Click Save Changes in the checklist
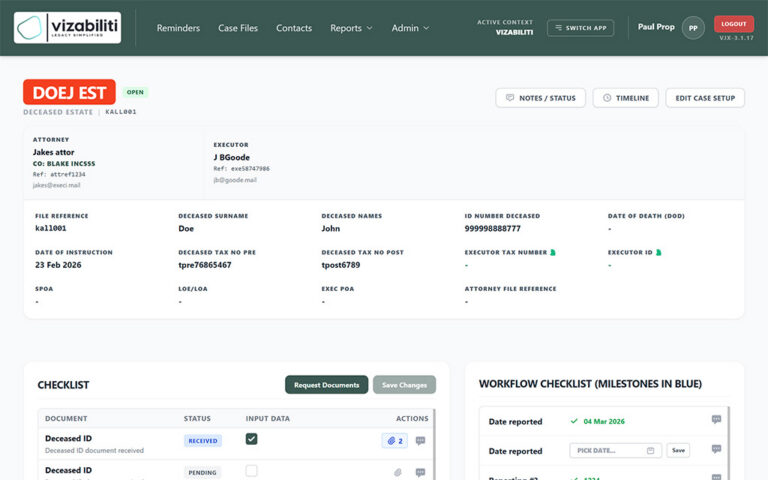Viewport: 768px width, 480px height. click(x=404, y=385)
